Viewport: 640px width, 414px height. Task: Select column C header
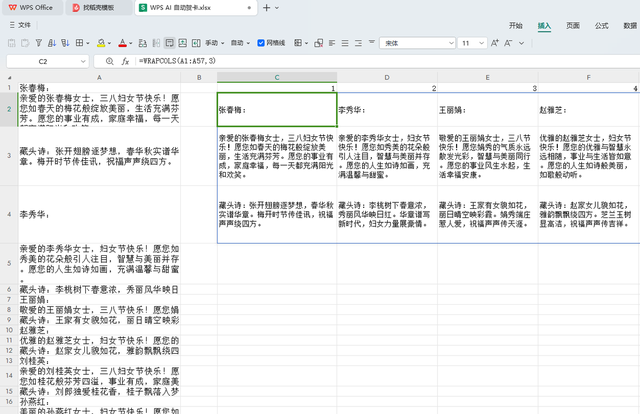pos(277,77)
